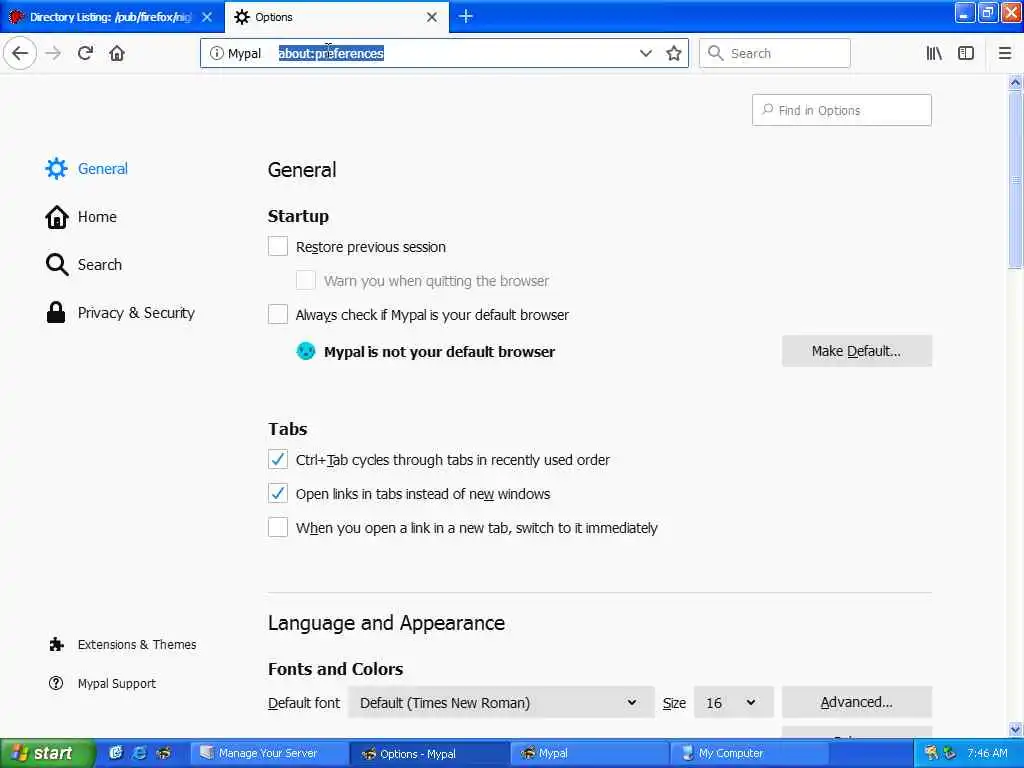Focus the toolbar Search box
Viewport: 1024px width, 768px height.
point(775,53)
